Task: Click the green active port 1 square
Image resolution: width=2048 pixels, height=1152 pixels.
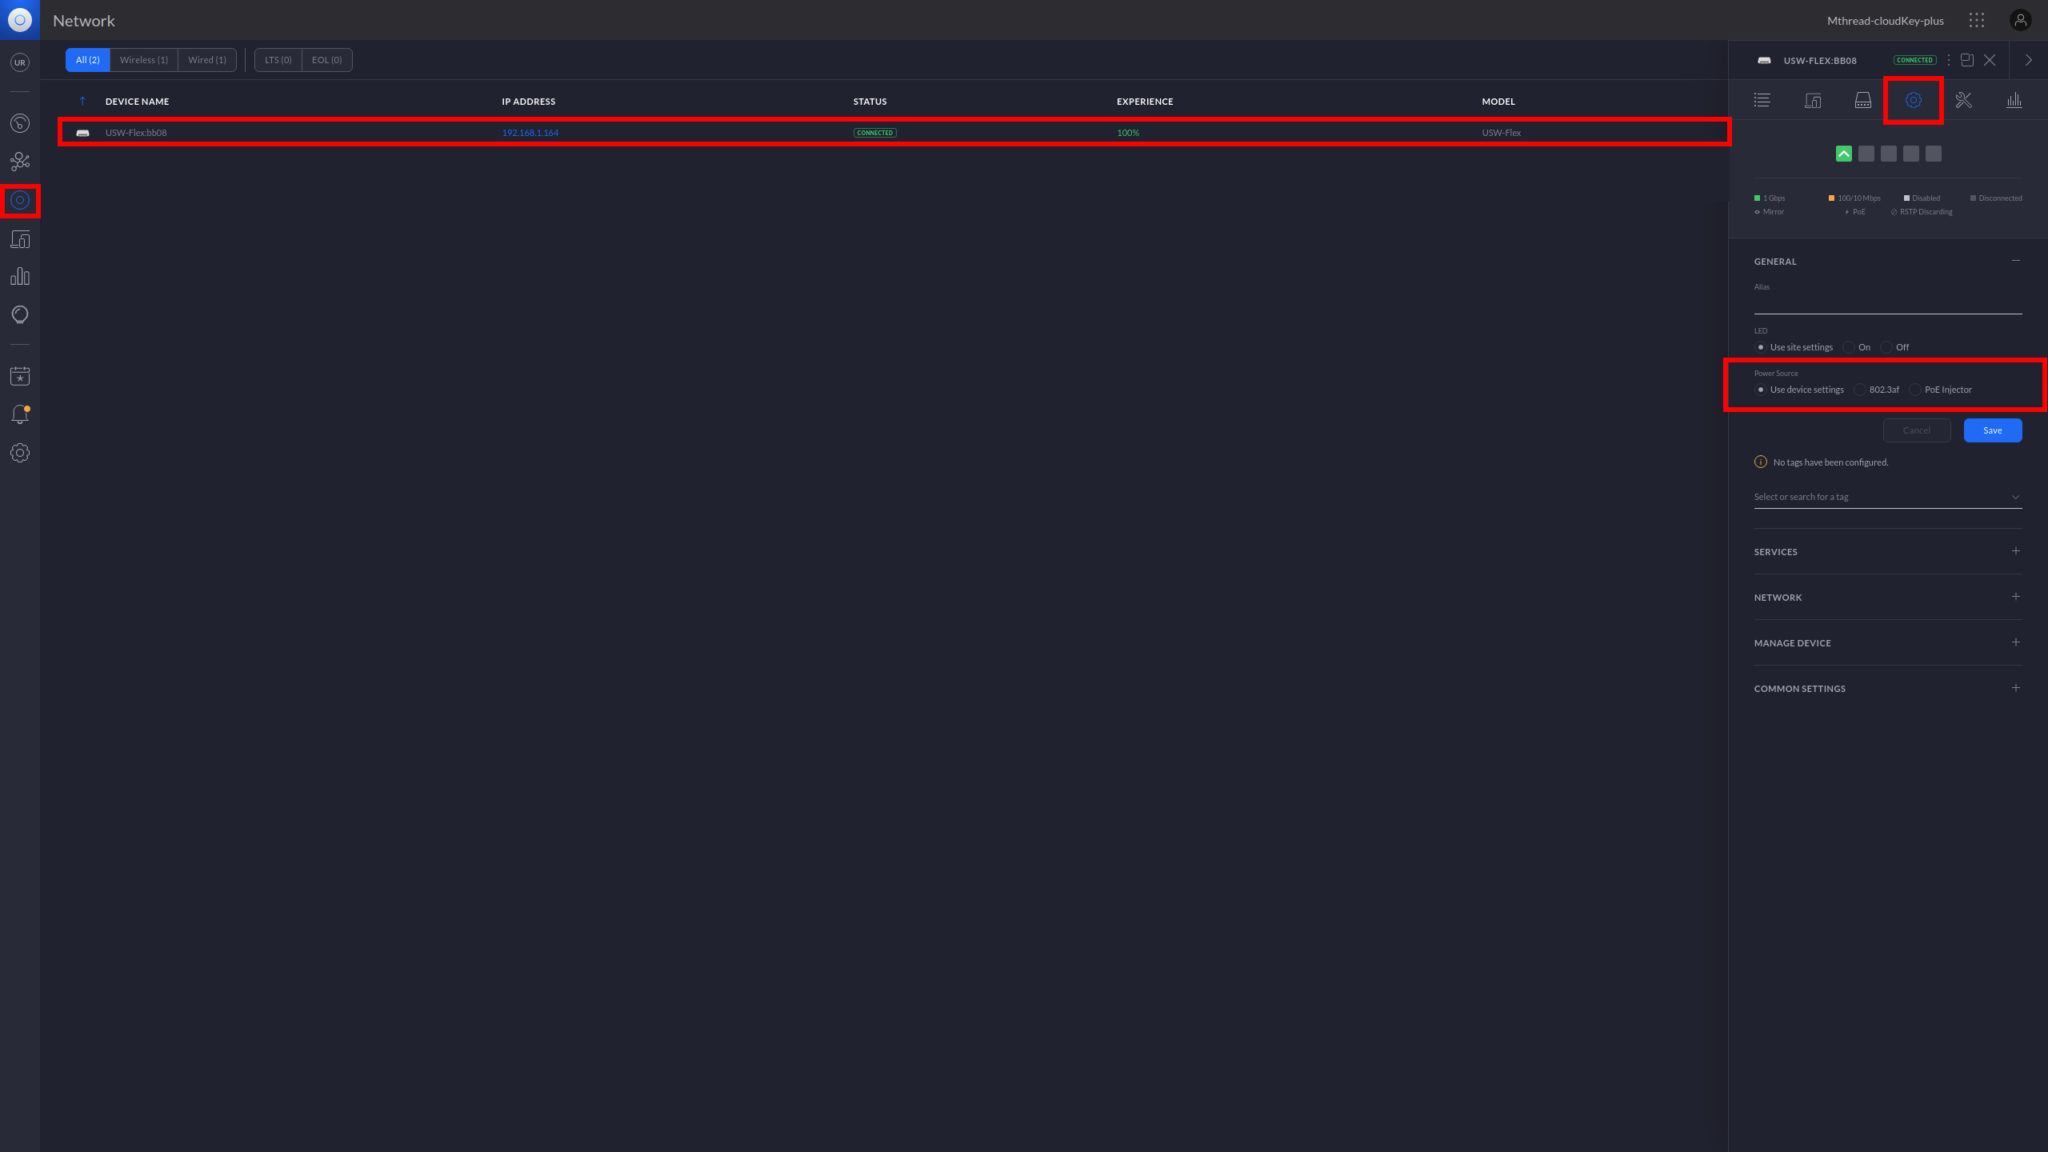Action: 1843,154
